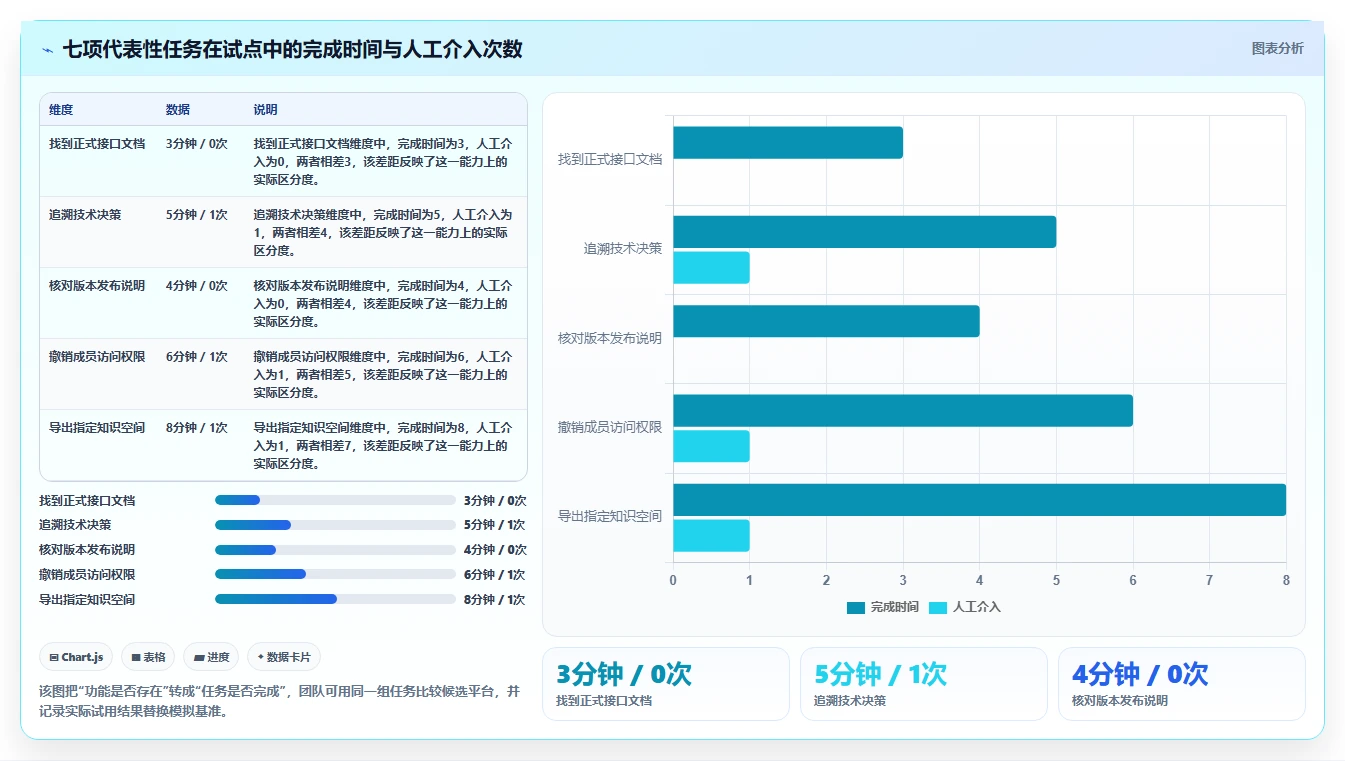
Task: Click the 图表分析 label in the header
Action: tap(1277, 48)
